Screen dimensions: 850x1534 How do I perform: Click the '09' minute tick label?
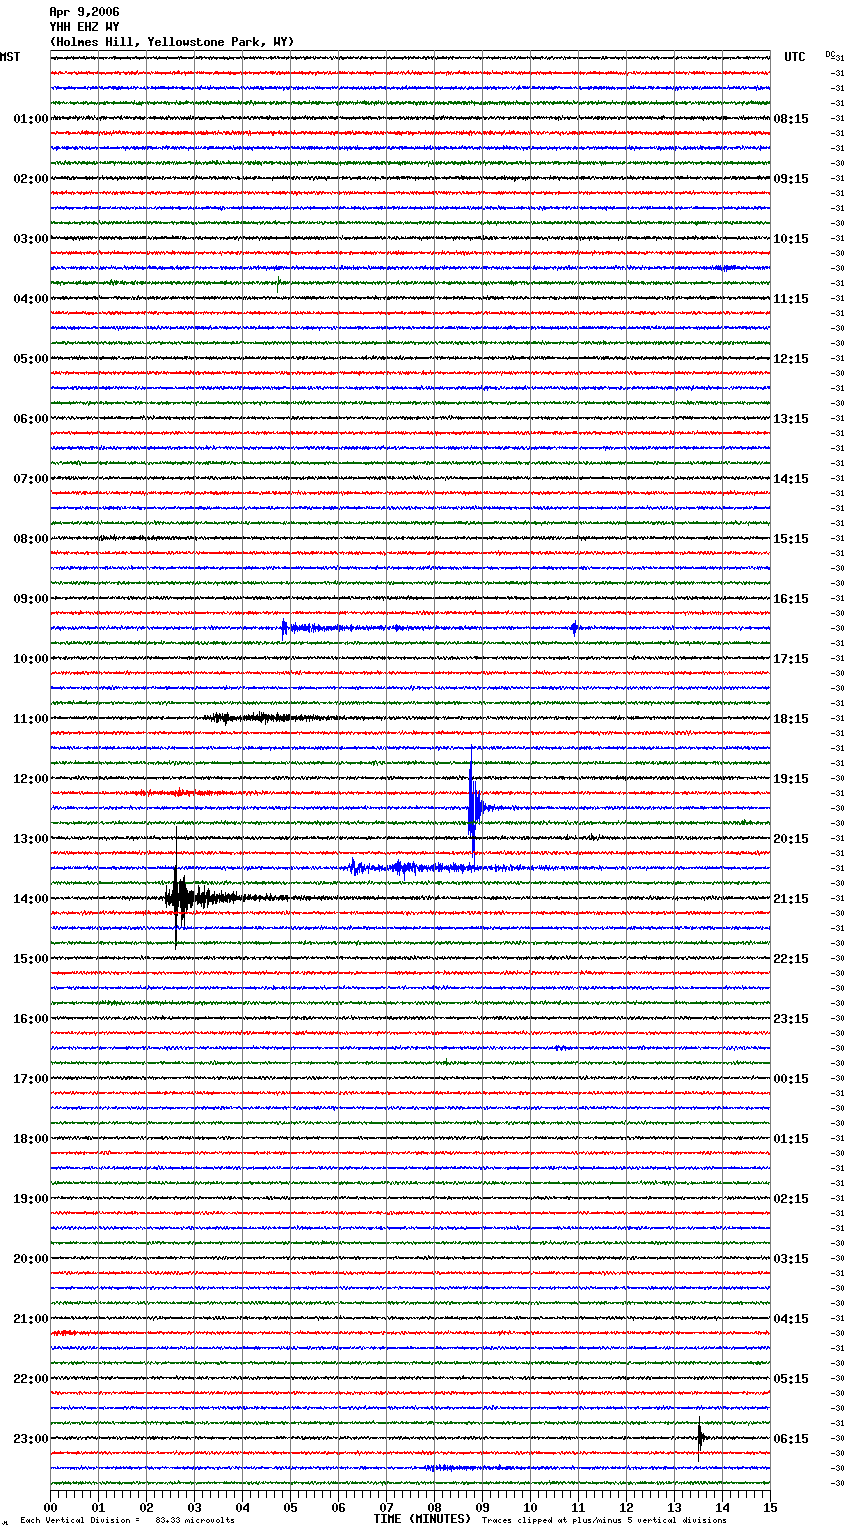pyautogui.click(x=482, y=1508)
